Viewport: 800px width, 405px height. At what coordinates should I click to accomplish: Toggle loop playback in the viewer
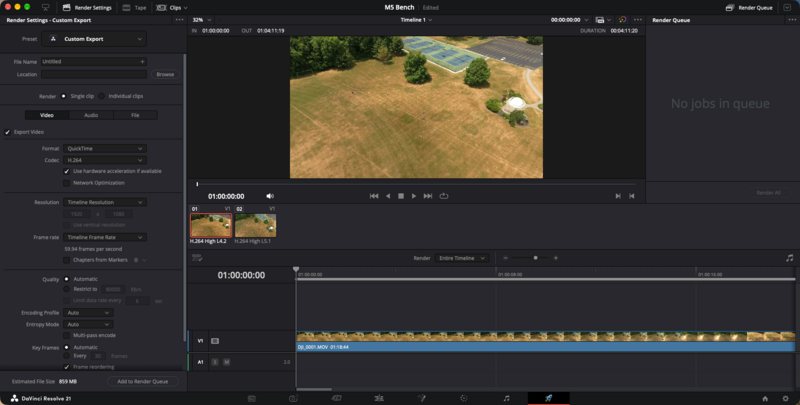(444, 196)
